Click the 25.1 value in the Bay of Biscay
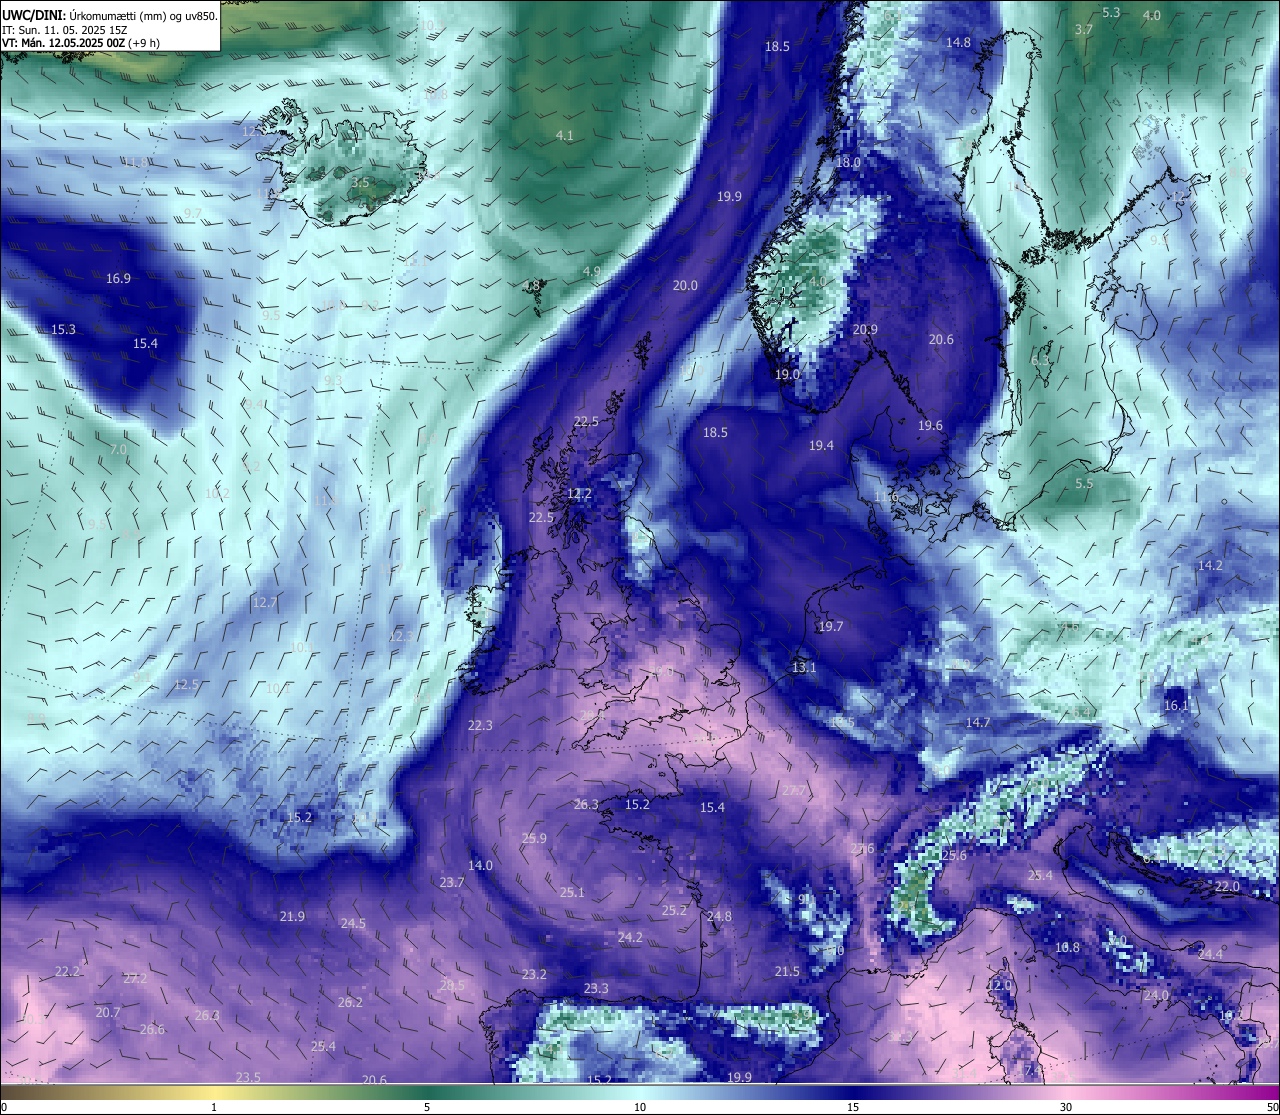The height and width of the screenshot is (1115, 1280). (x=572, y=892)
